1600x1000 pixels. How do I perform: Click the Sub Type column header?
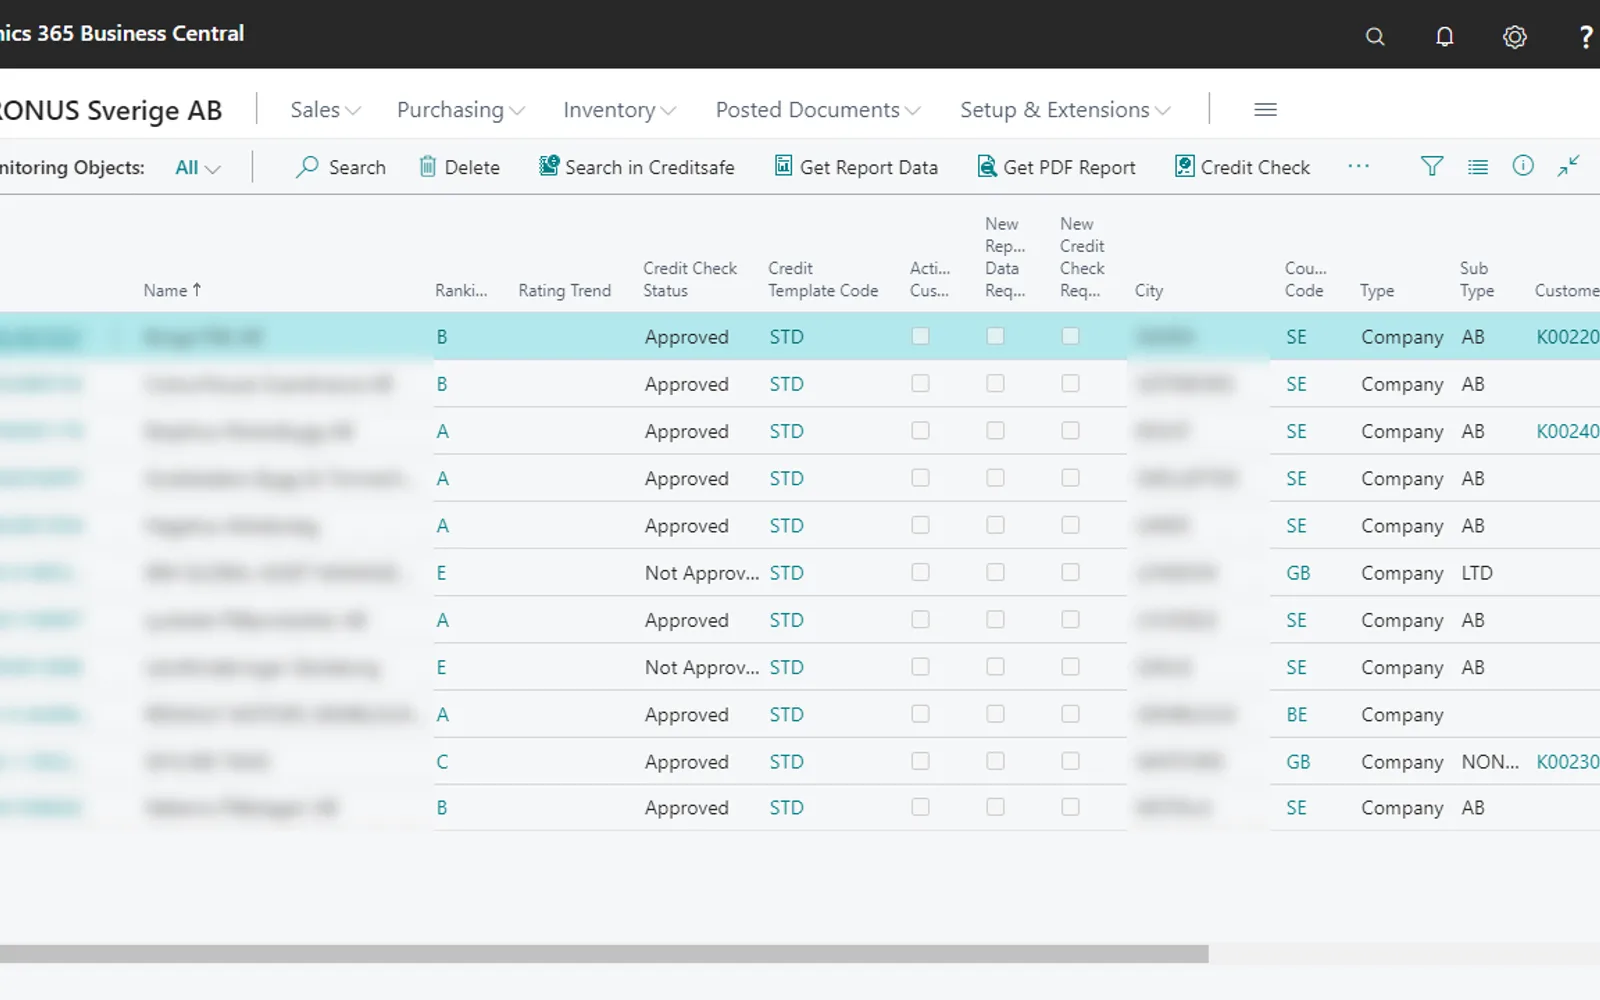click(1477, 279)
